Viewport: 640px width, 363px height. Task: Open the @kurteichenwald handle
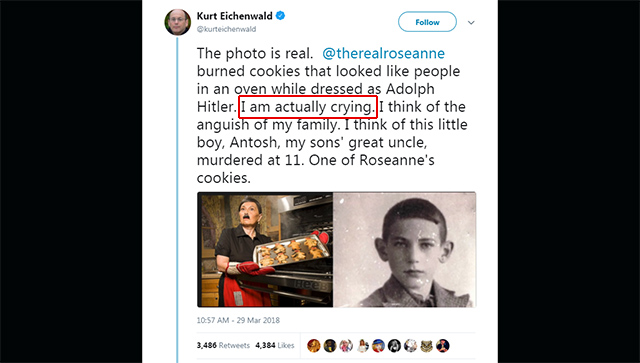pos(227,29)
